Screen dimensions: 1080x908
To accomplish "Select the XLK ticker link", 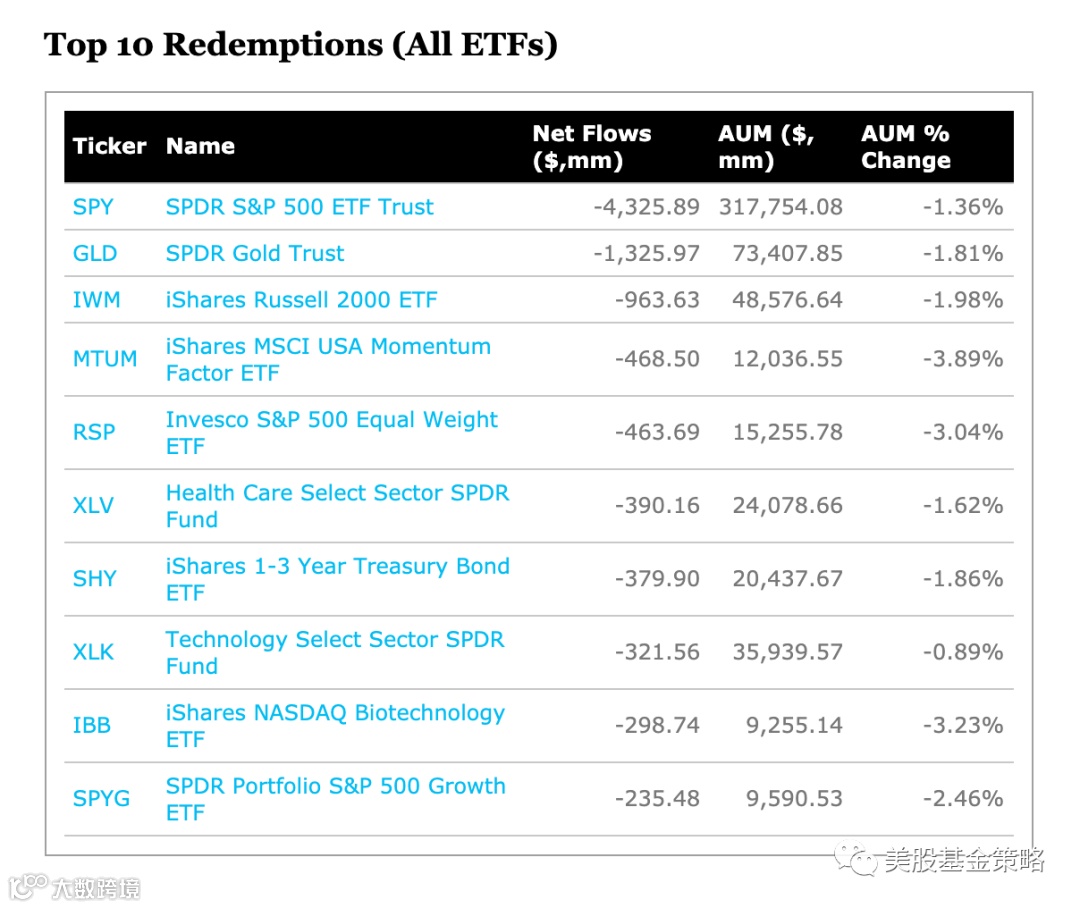I will pos(93,652).
